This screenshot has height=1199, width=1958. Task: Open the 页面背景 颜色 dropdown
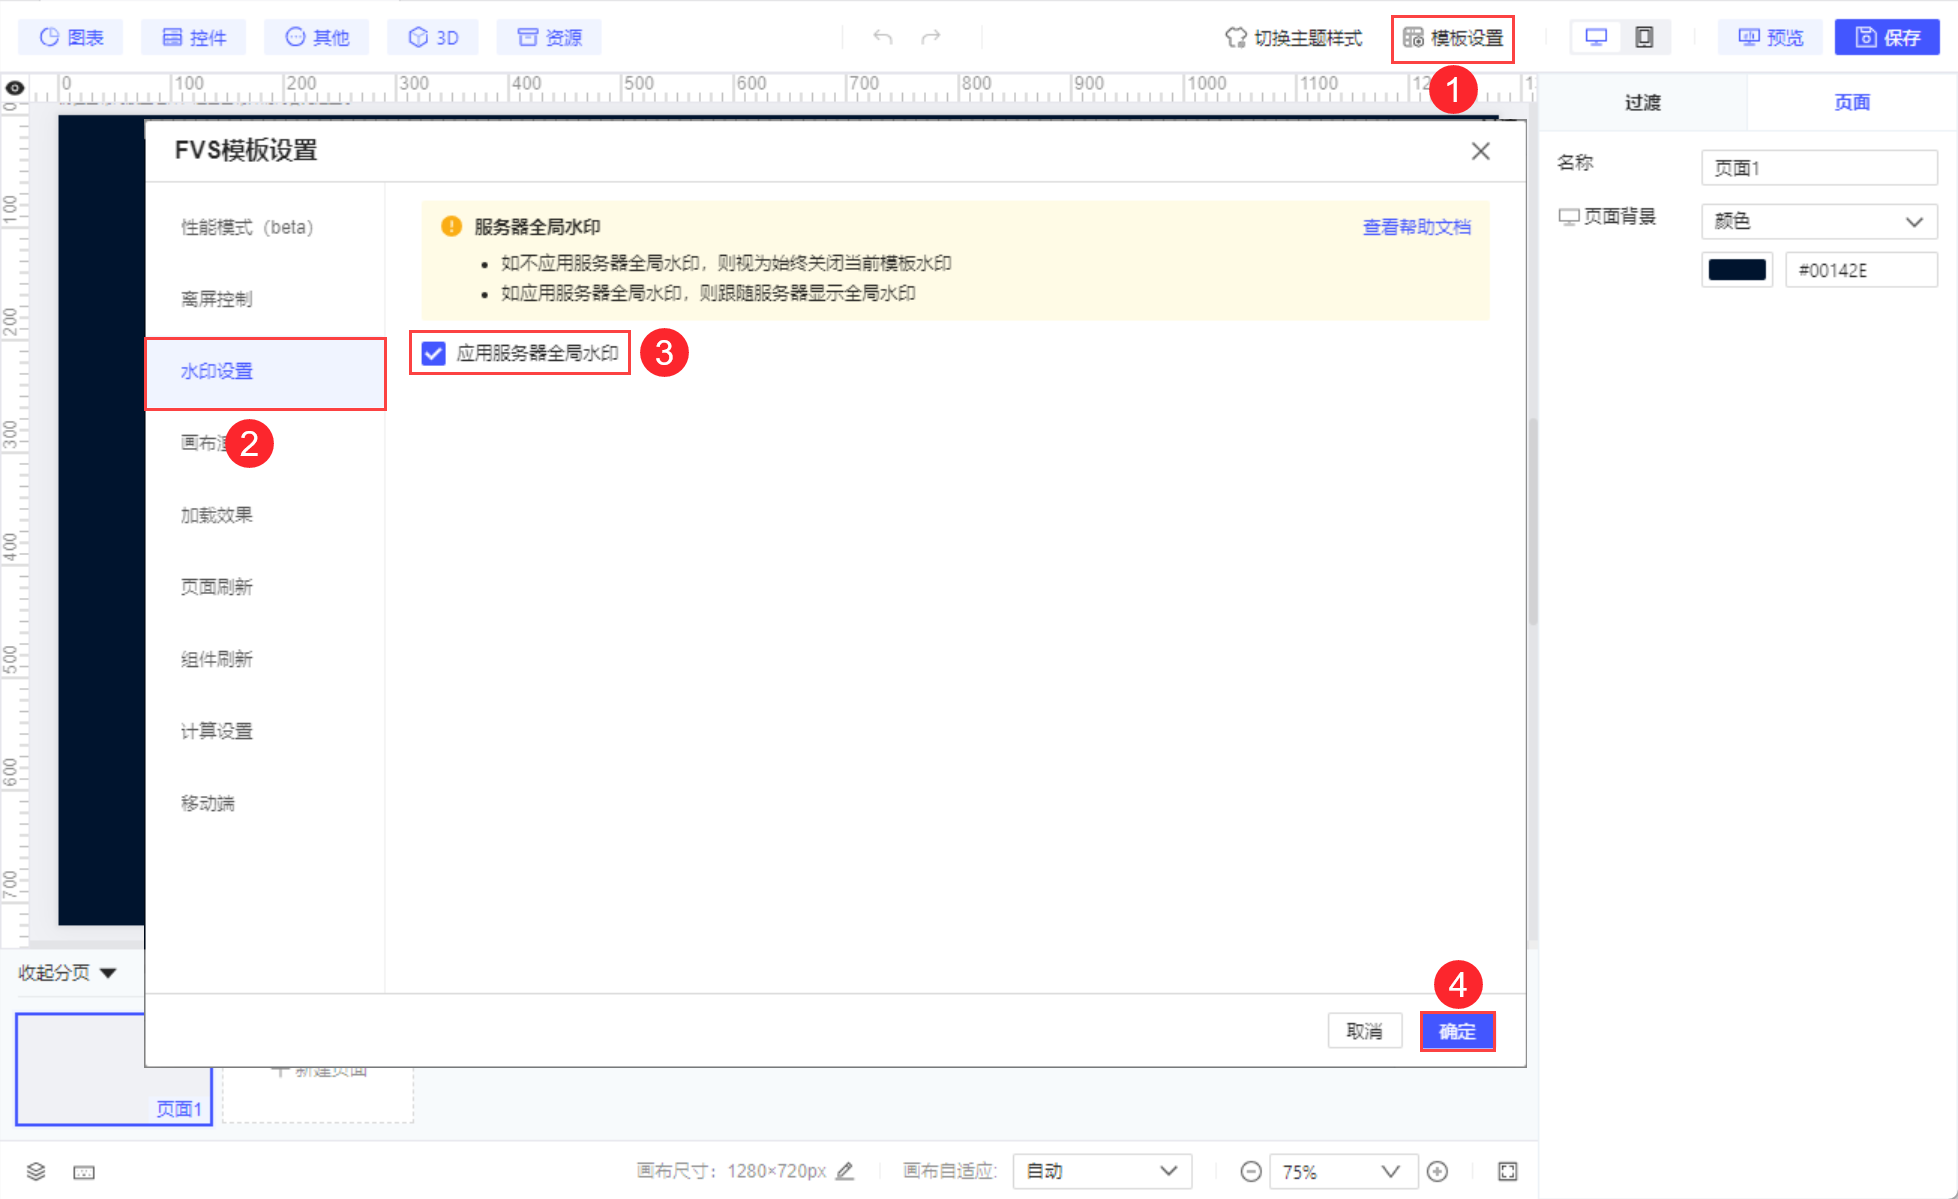coord(1818,221)
